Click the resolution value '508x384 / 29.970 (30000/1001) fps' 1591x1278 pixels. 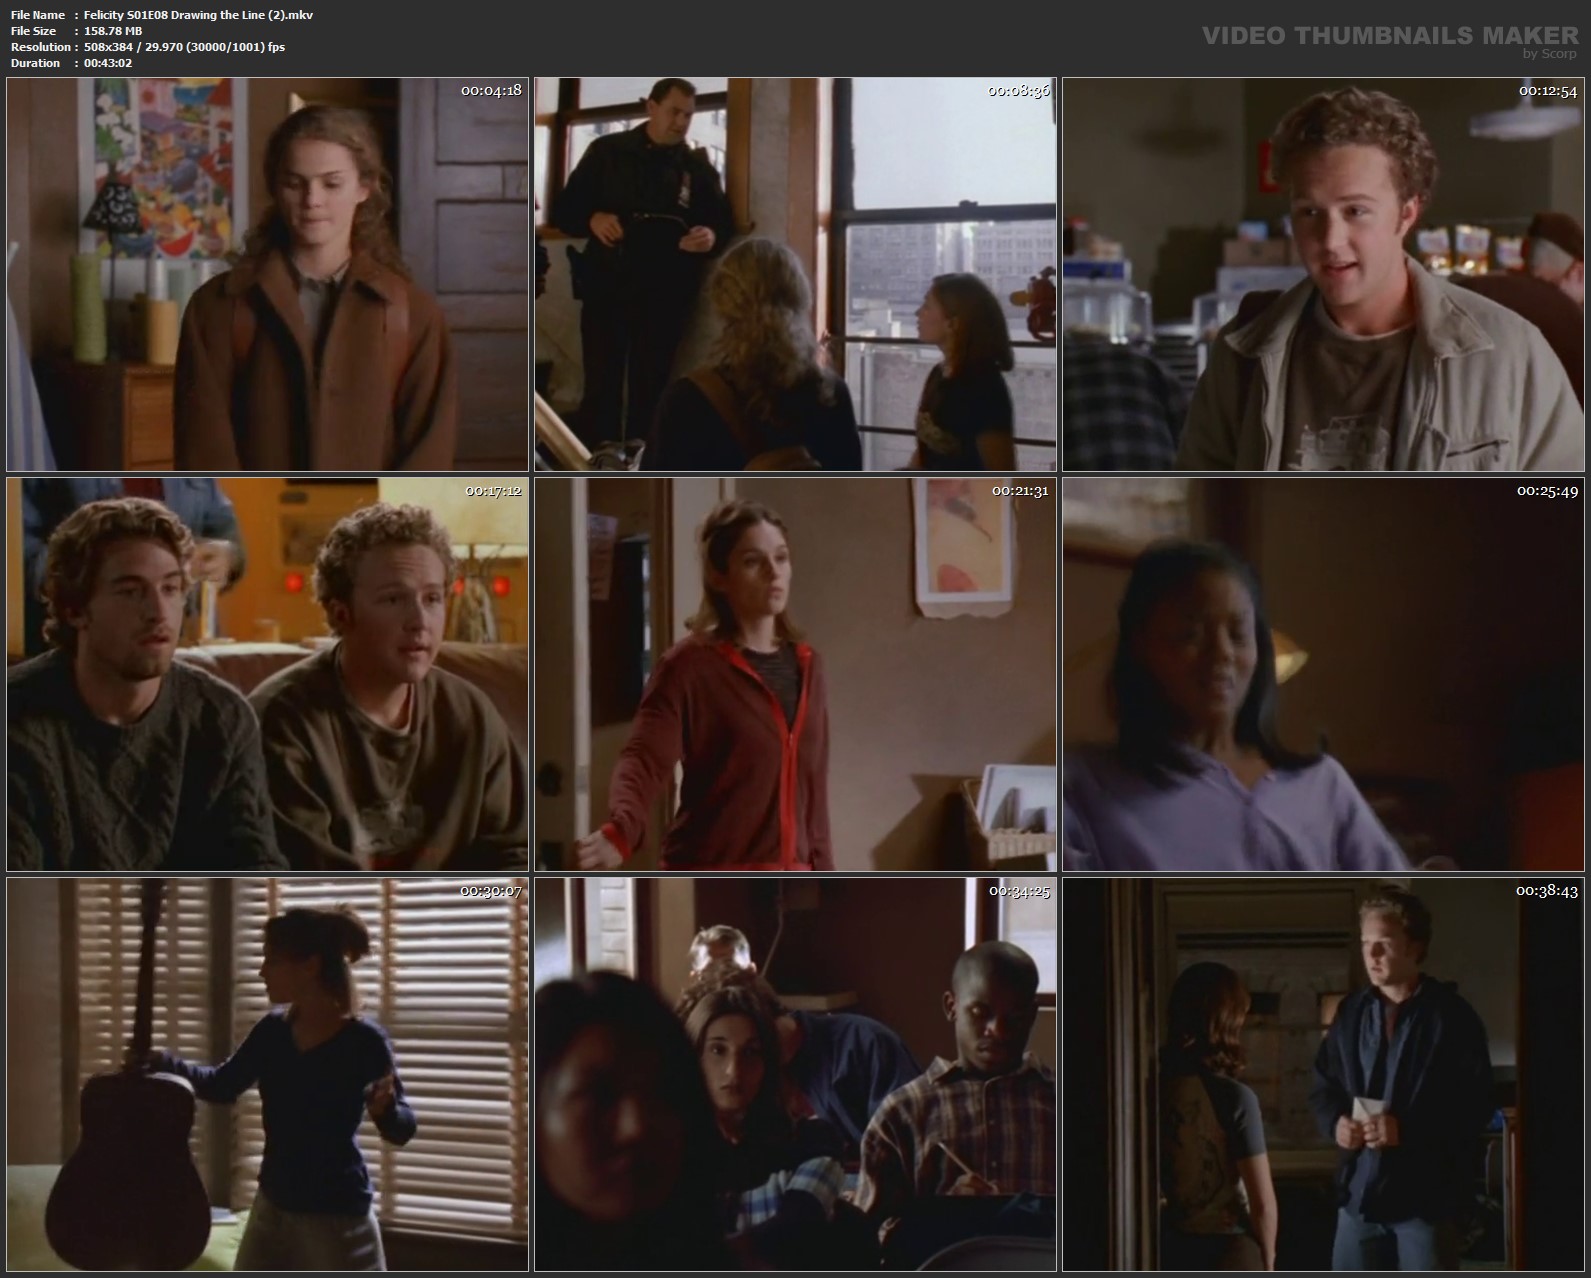pos(185,47)
